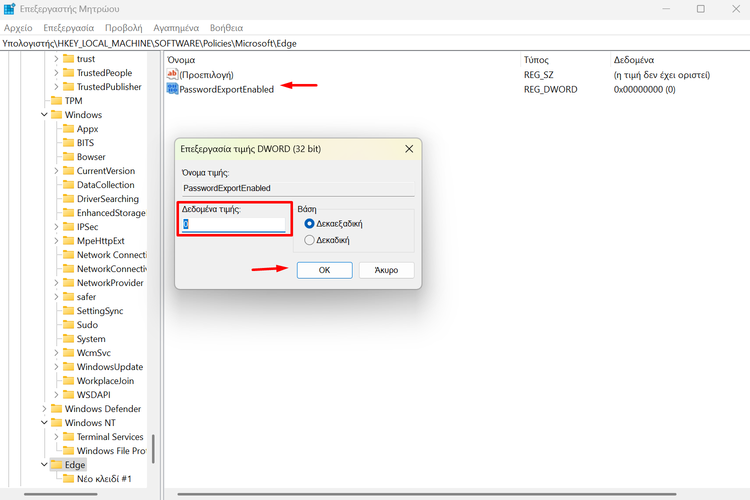The image size is (750, 500).
Task: Select the TPM folder icon
Action: [x=56, y=100]
